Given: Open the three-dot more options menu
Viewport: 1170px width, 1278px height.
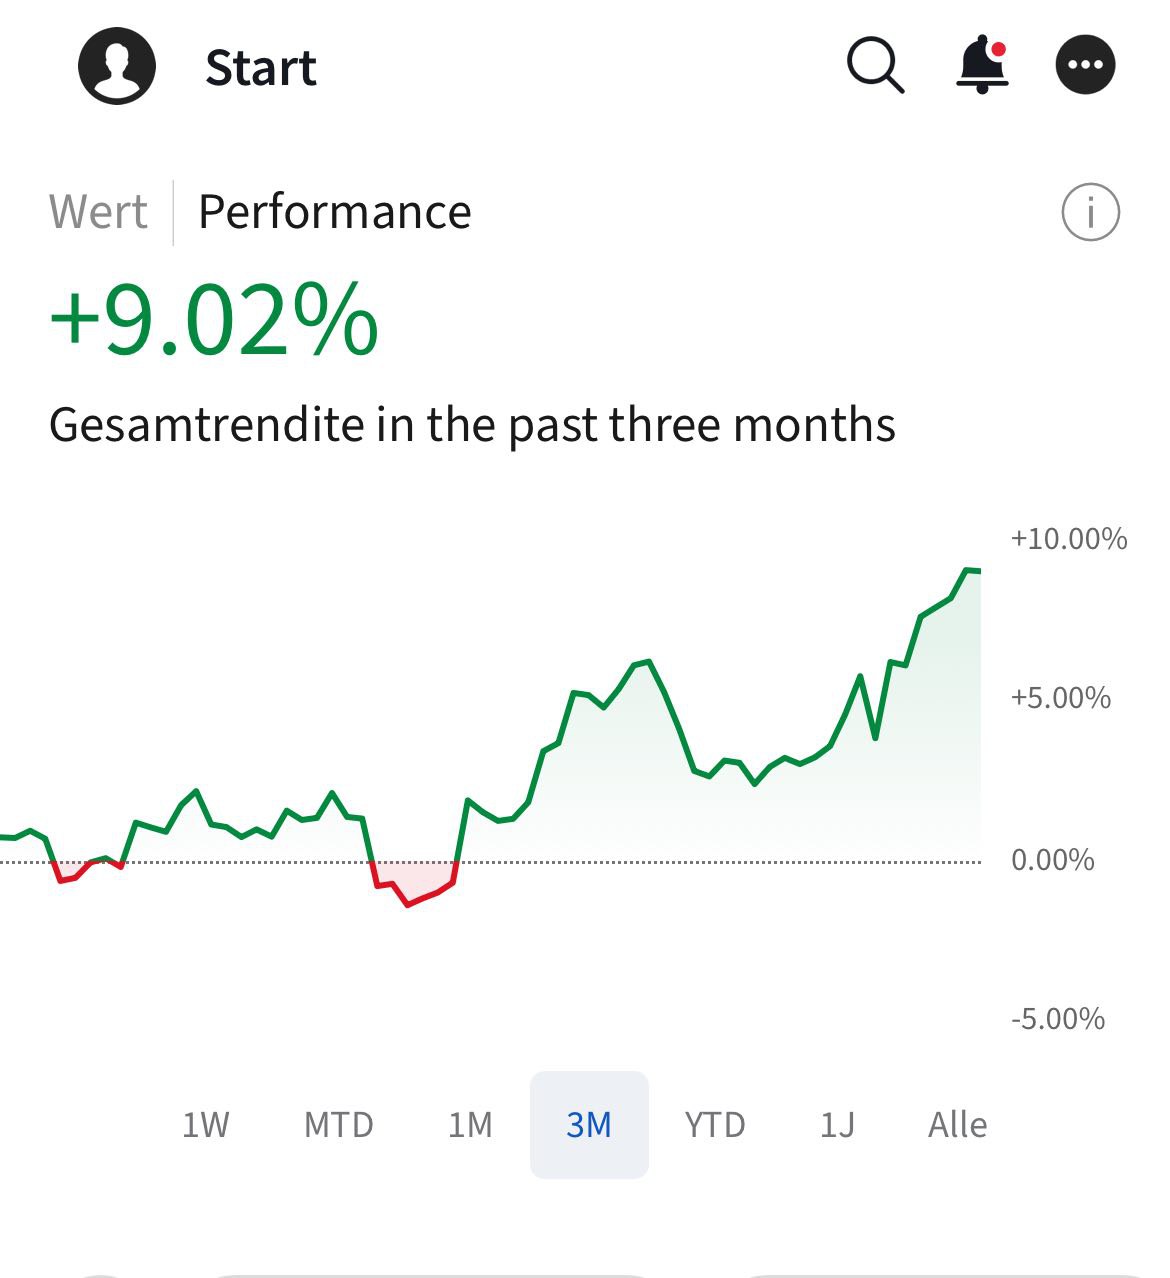Looking at the screenshot, I should click(1085, 66).
